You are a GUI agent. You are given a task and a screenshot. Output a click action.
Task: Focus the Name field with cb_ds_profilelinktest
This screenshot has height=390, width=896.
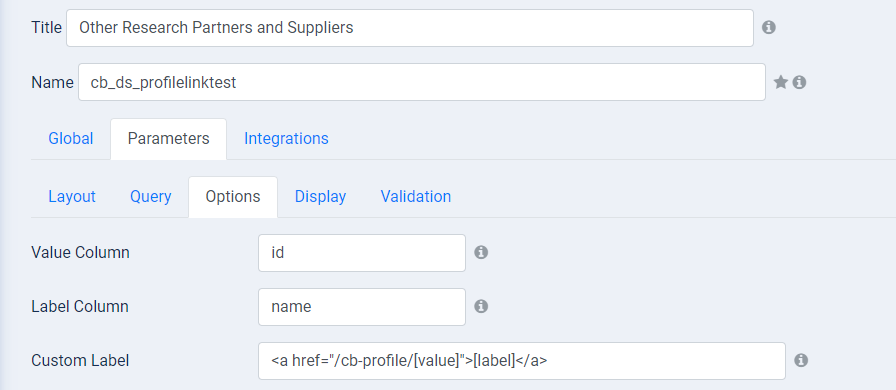(422, 82)
